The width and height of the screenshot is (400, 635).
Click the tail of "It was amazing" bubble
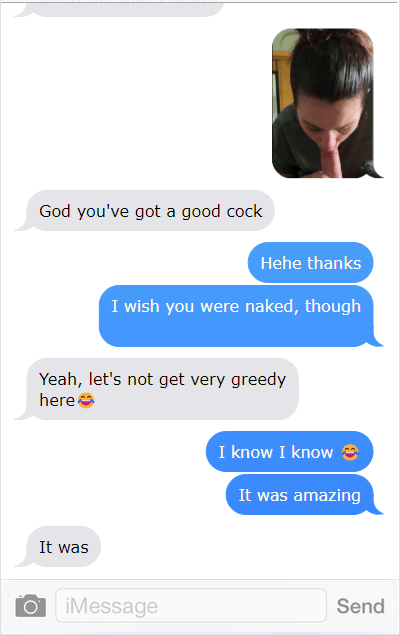click(376, 508)
